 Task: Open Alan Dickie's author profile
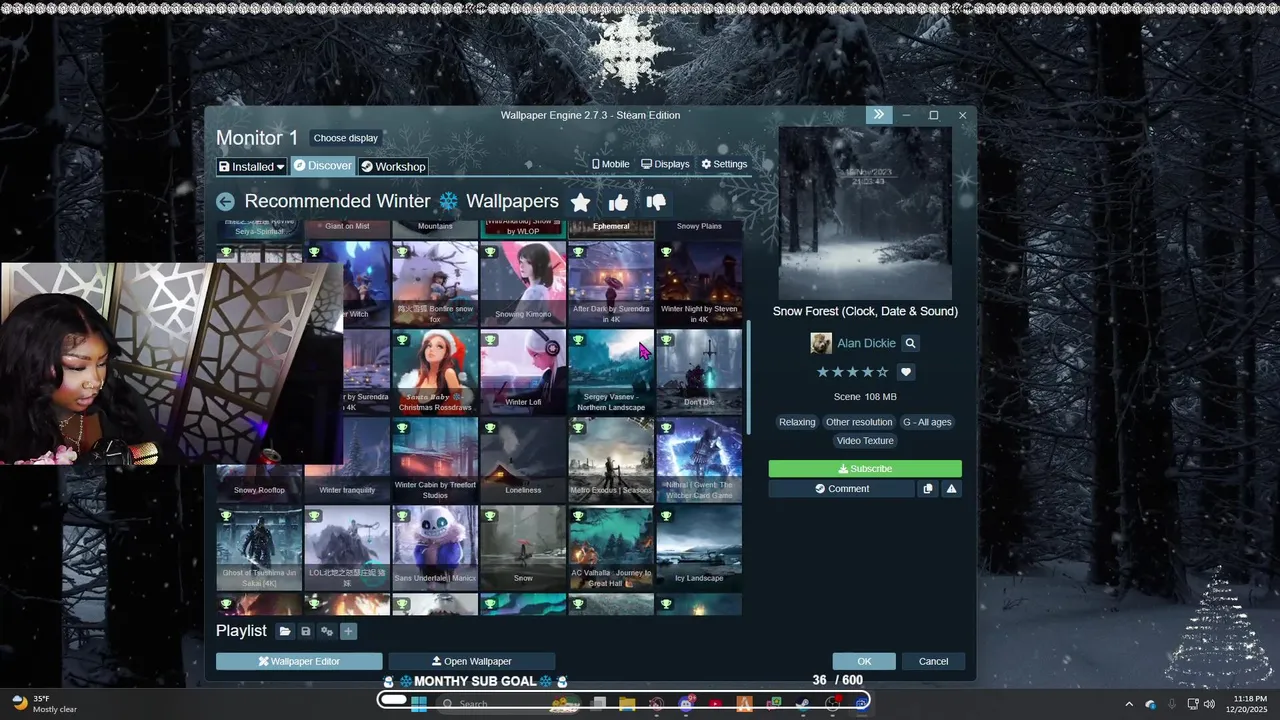(x=866, y=343)
